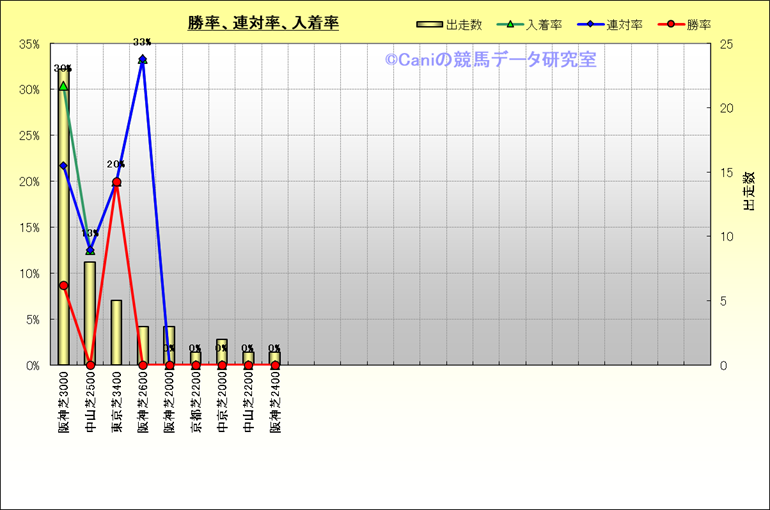Select the blue diamond at 中山芝2500
This screenshot has width=770, height=510.
(x=90, y=250)
